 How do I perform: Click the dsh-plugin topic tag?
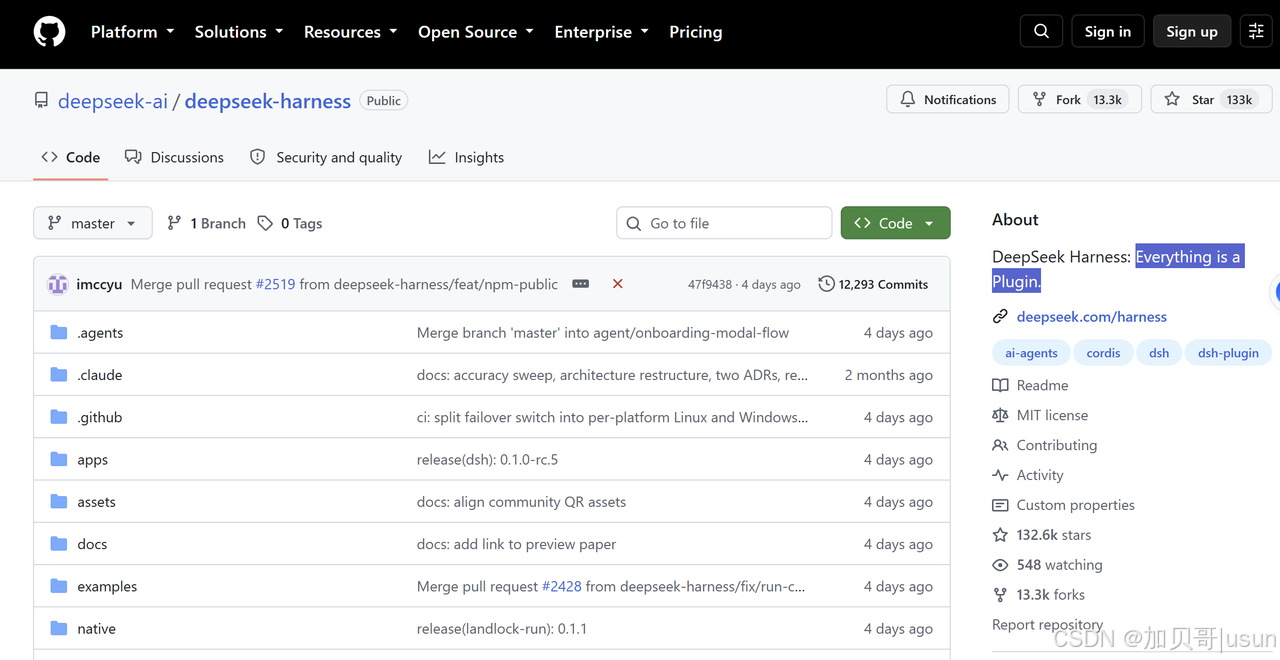tap(1229, 353)
